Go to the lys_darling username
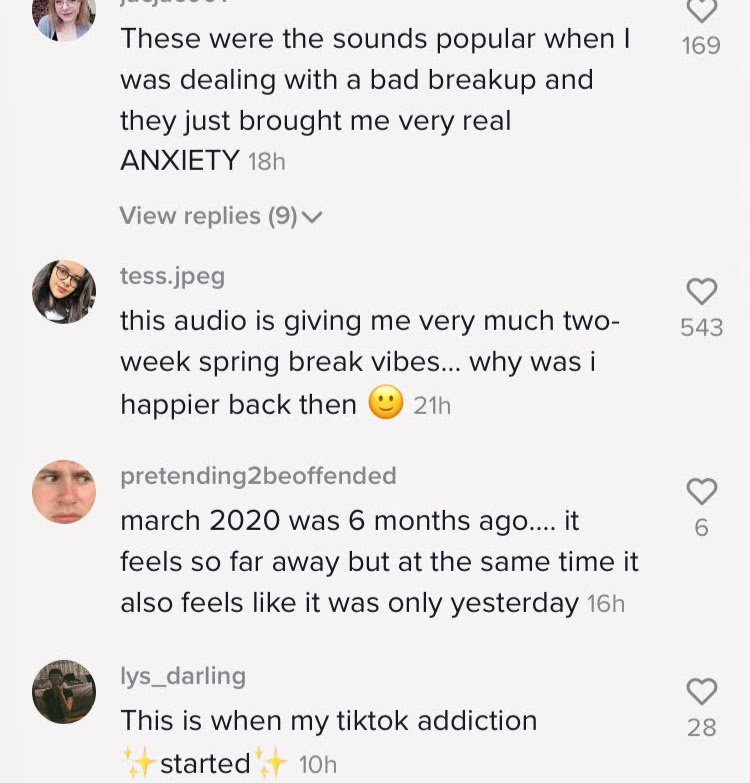This screenshot has height=783, width=750. [182, 676]
